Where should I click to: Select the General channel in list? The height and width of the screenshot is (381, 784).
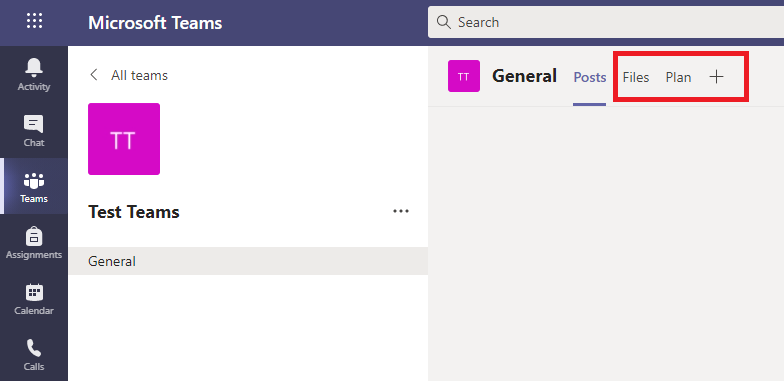point(248,261)
